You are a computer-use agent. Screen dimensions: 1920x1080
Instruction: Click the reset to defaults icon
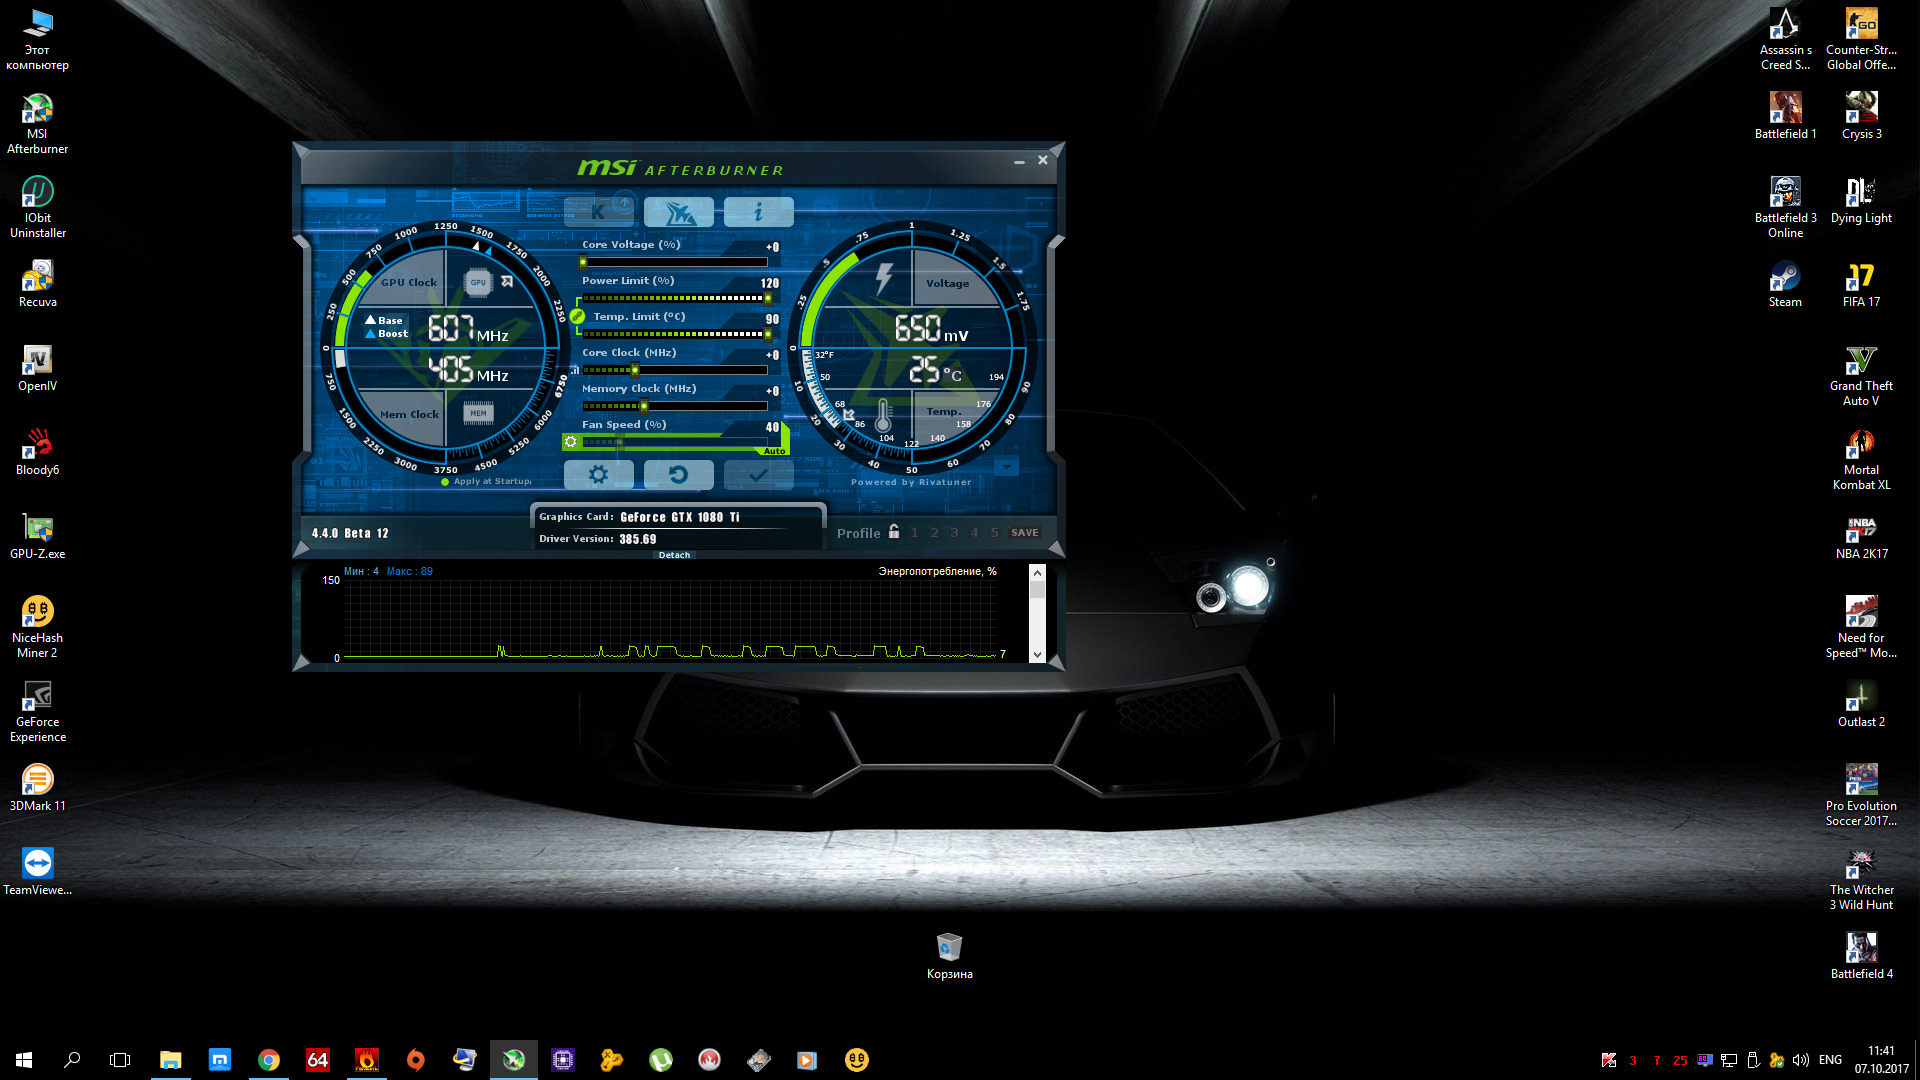678,475
